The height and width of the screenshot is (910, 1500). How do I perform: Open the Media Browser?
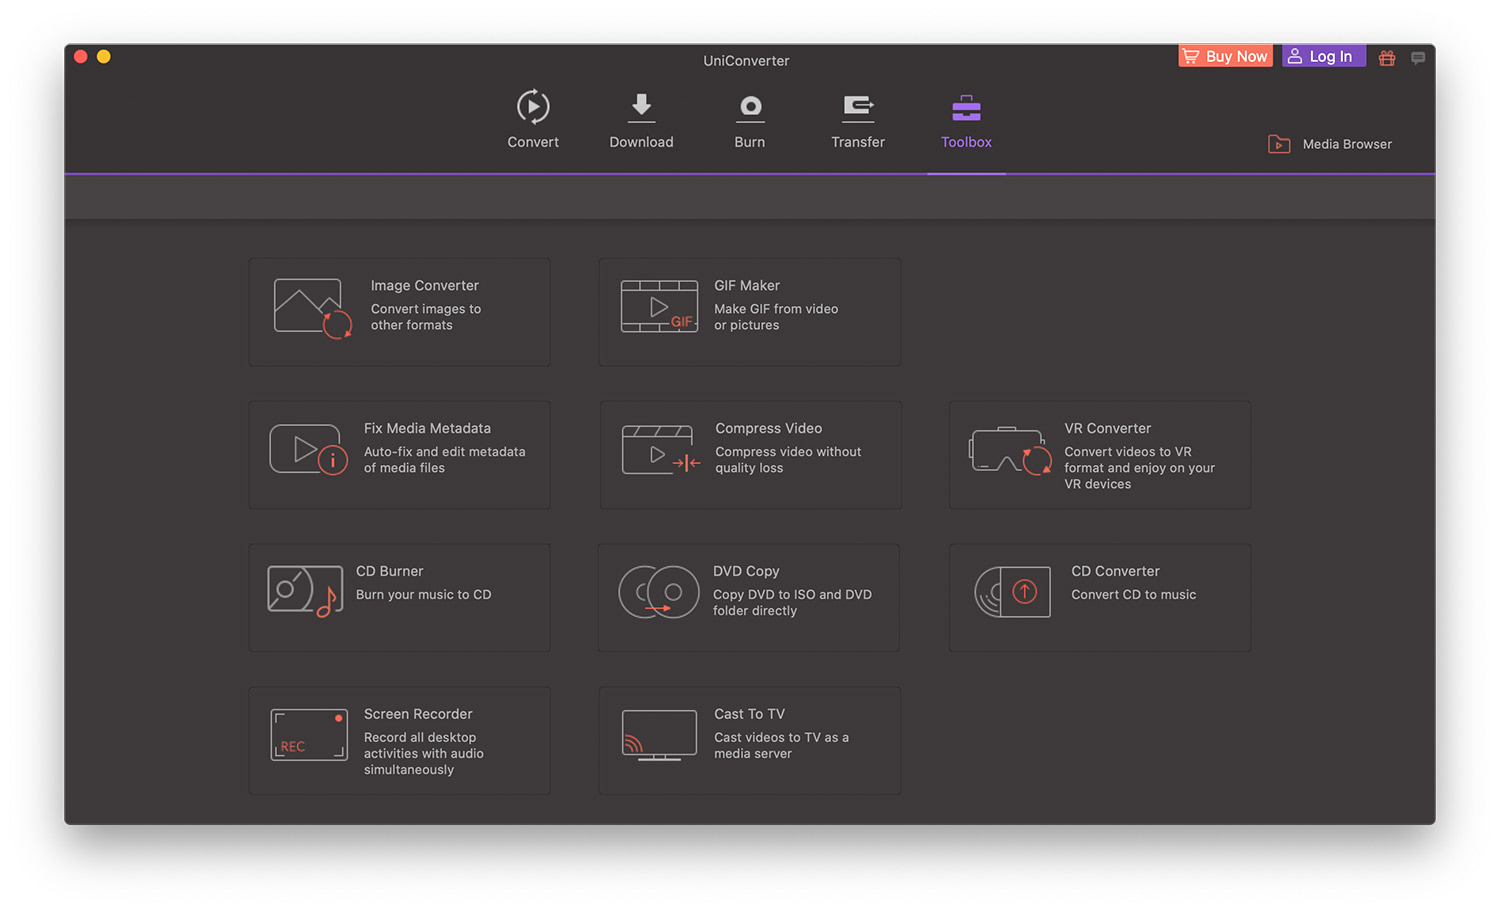click(1330, 144)
